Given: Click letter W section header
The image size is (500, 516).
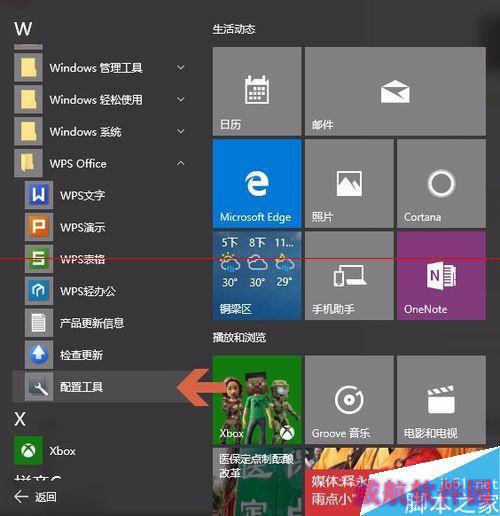Looking at the screenshot, I should pos(23,29).
